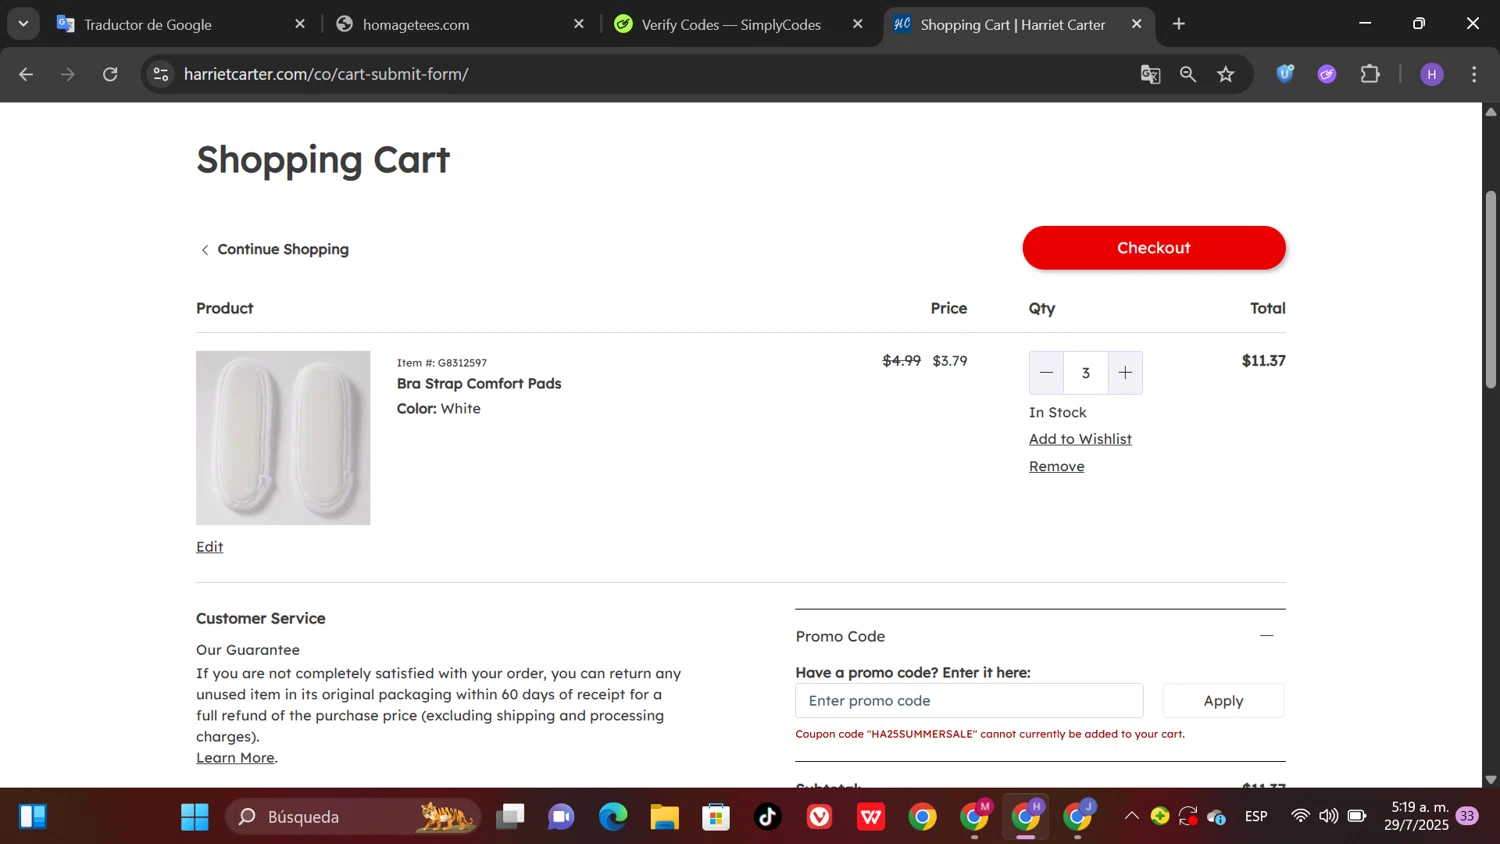Open TikTok from the taskbar
The image size is (1500, 844).
pyautogui.click(x=768, y=817)
